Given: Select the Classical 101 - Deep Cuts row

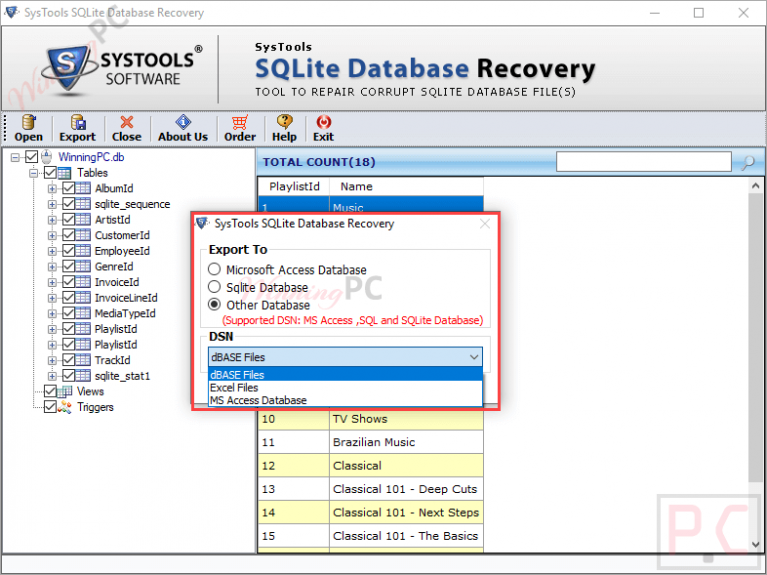Looking at the screenshot, I should click(371, 489).
